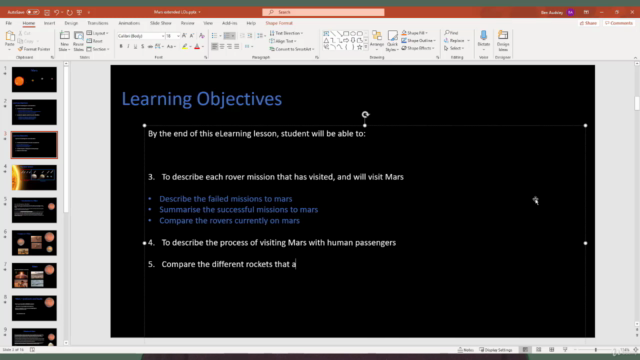Image resolution: width=640 pixels, height=360 pixels.
Task: Click the Share button
Action: 589,23
